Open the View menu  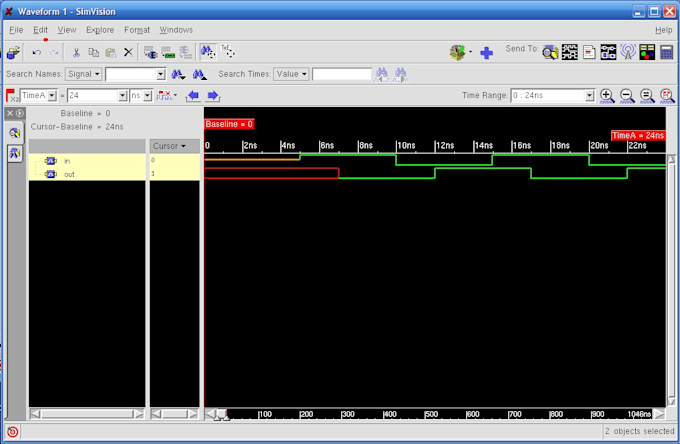[67, 30]
